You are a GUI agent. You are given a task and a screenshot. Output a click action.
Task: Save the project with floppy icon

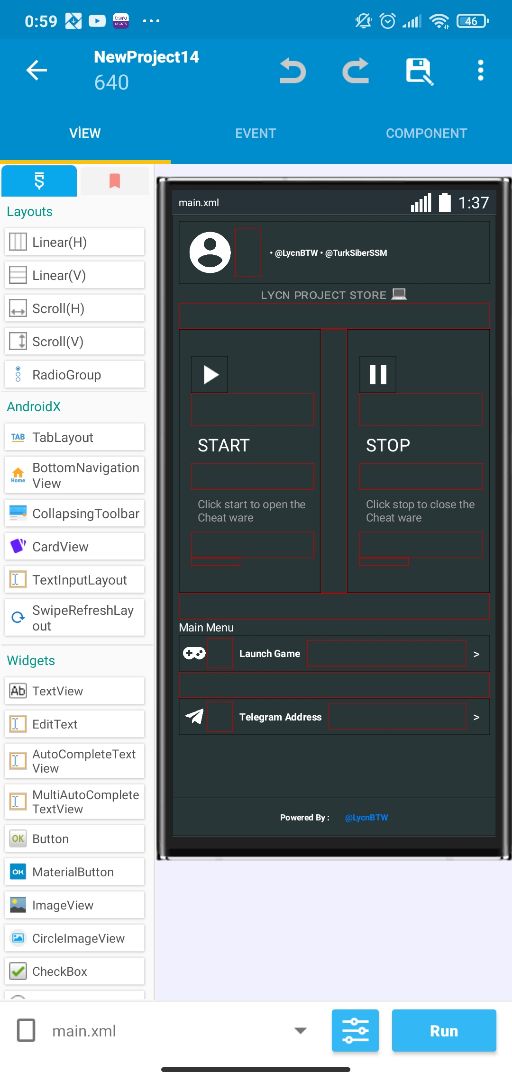click(x=418, y=70)
